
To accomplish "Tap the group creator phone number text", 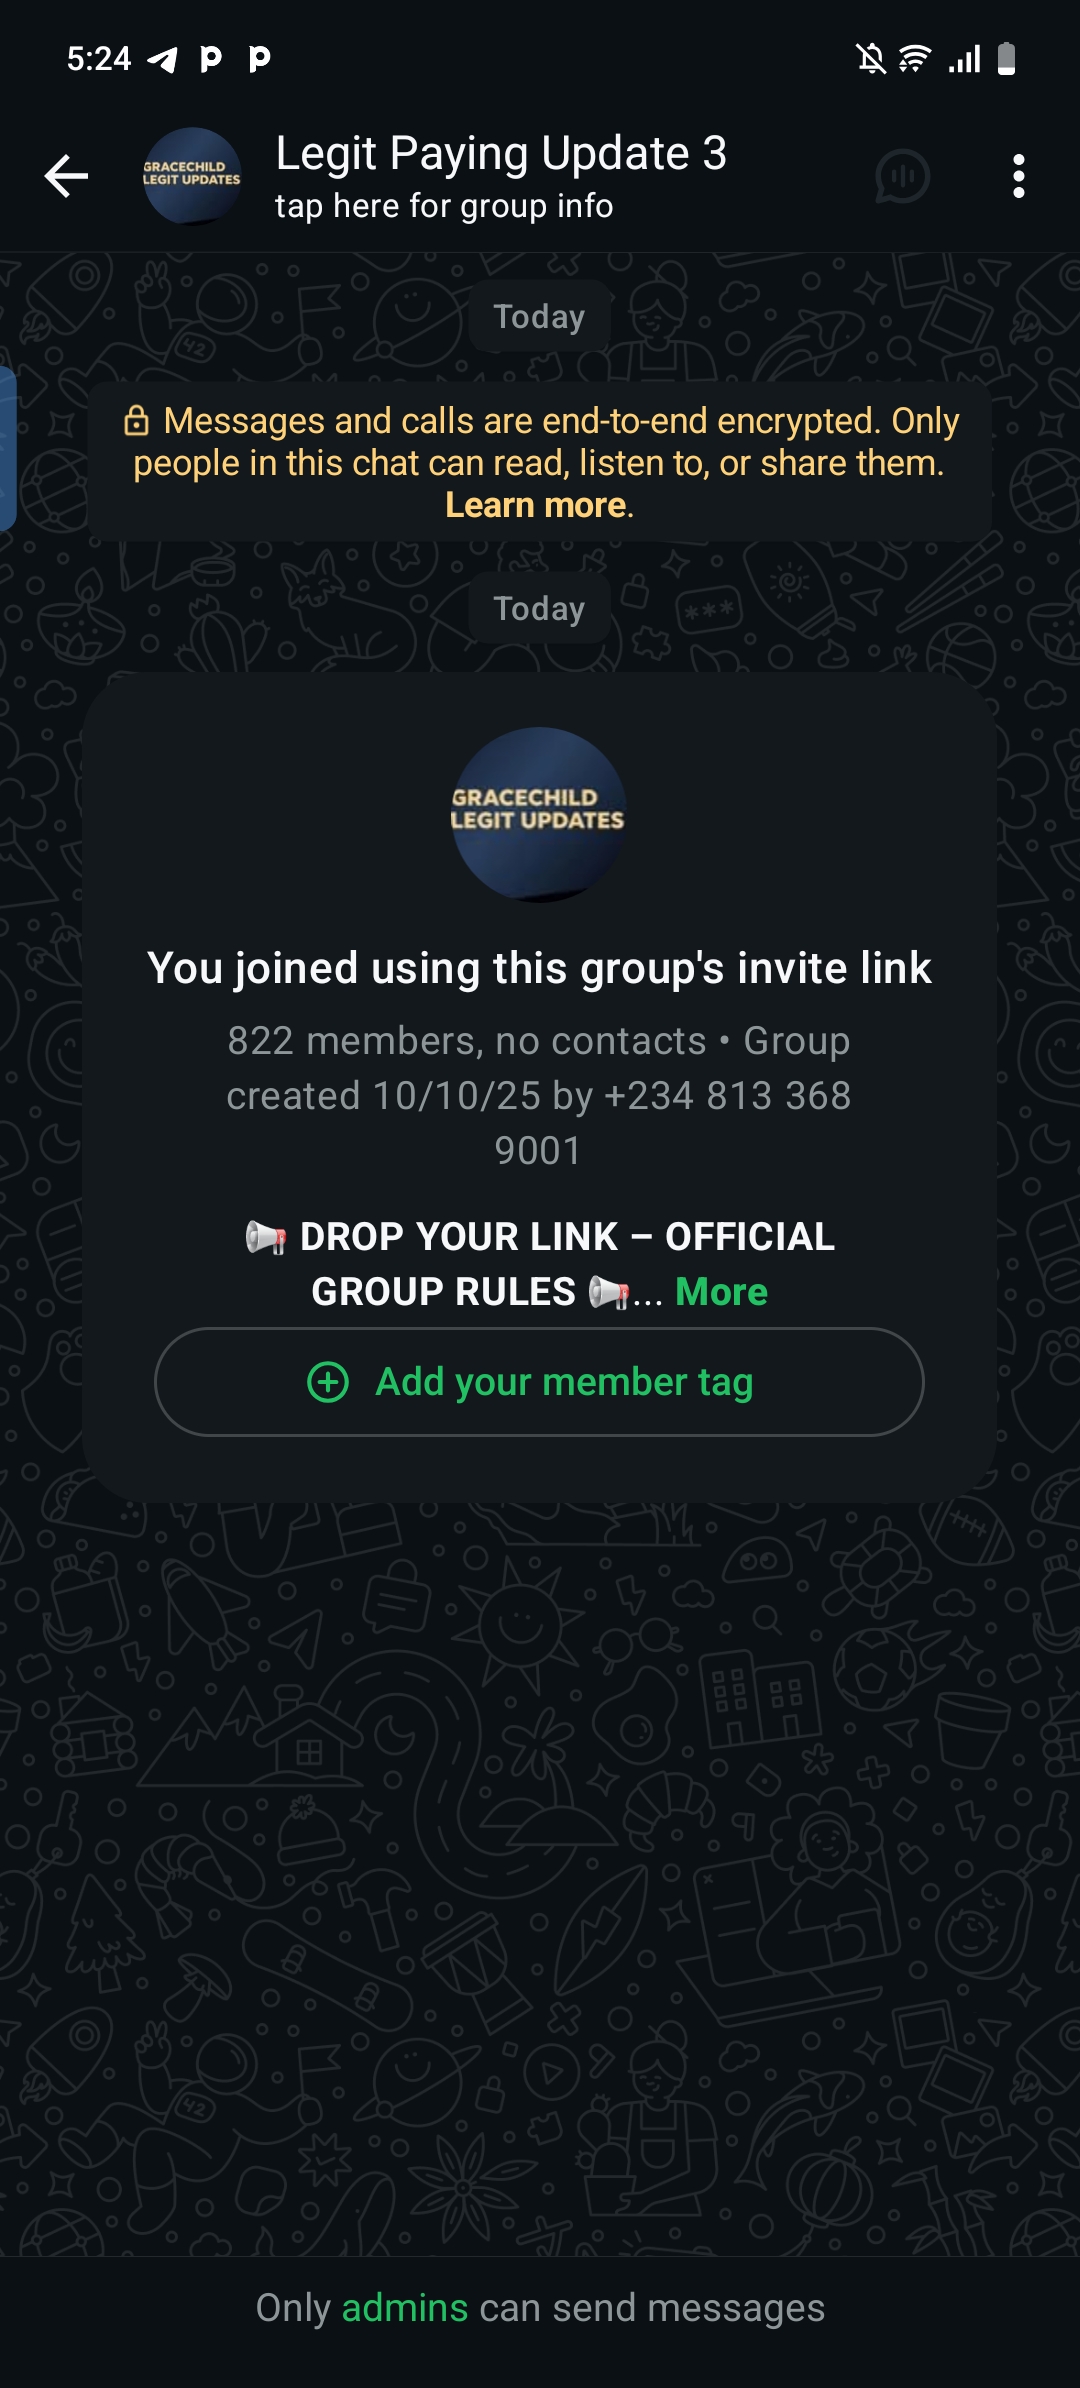I will (728, 1123).
